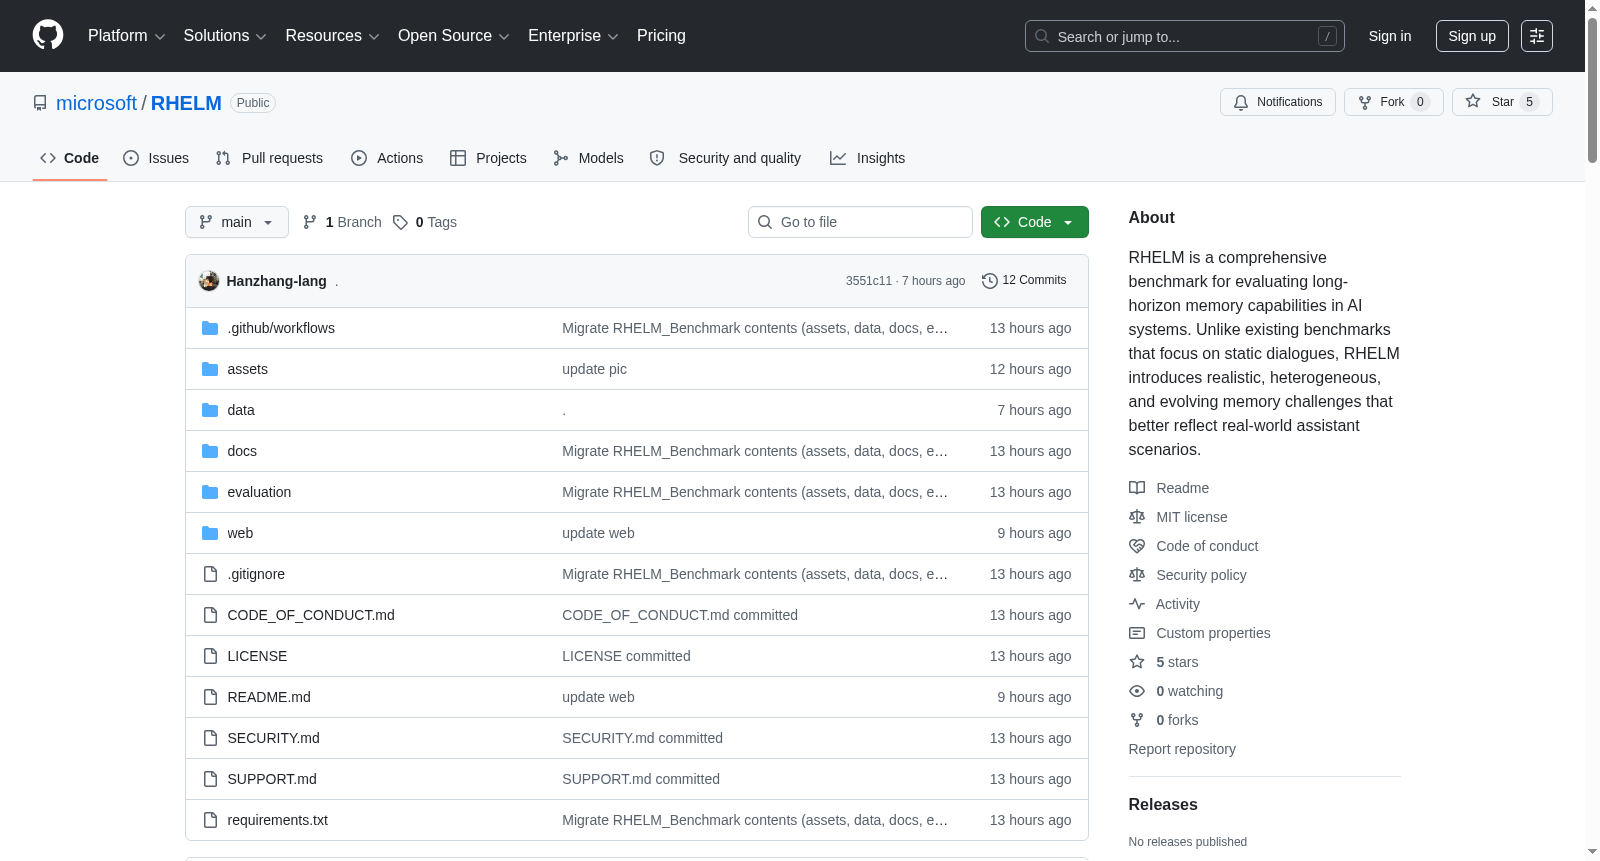
Task: Click the web folder icon
Action: (x=210, y=533)
